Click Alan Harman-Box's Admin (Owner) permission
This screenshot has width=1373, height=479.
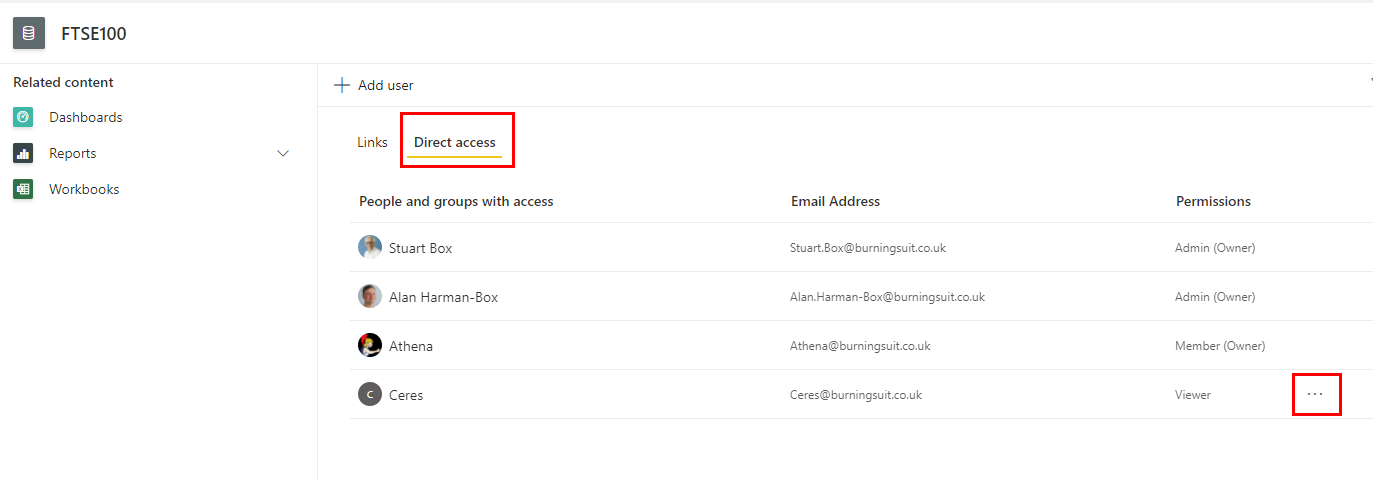click(1215, 297)
